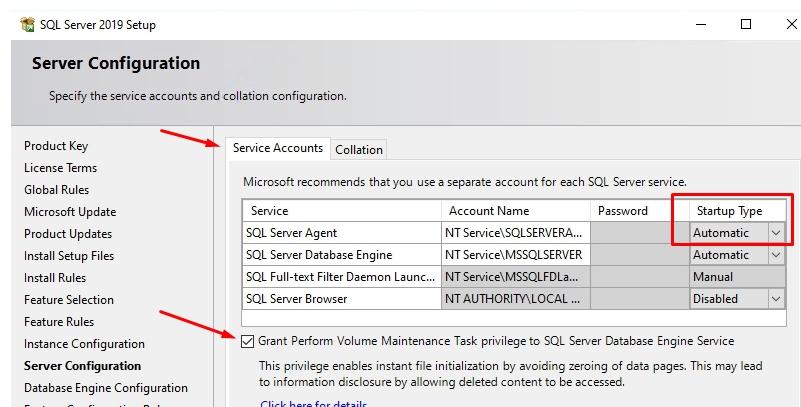This screenshot has height=407, width=801.
Task: Switch to the Collation tab
Action: (x=359, y=150)
